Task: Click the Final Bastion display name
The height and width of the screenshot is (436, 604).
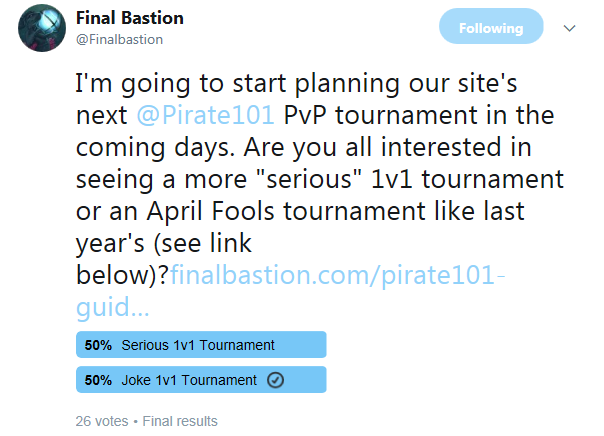Action: tap(129, 18)
